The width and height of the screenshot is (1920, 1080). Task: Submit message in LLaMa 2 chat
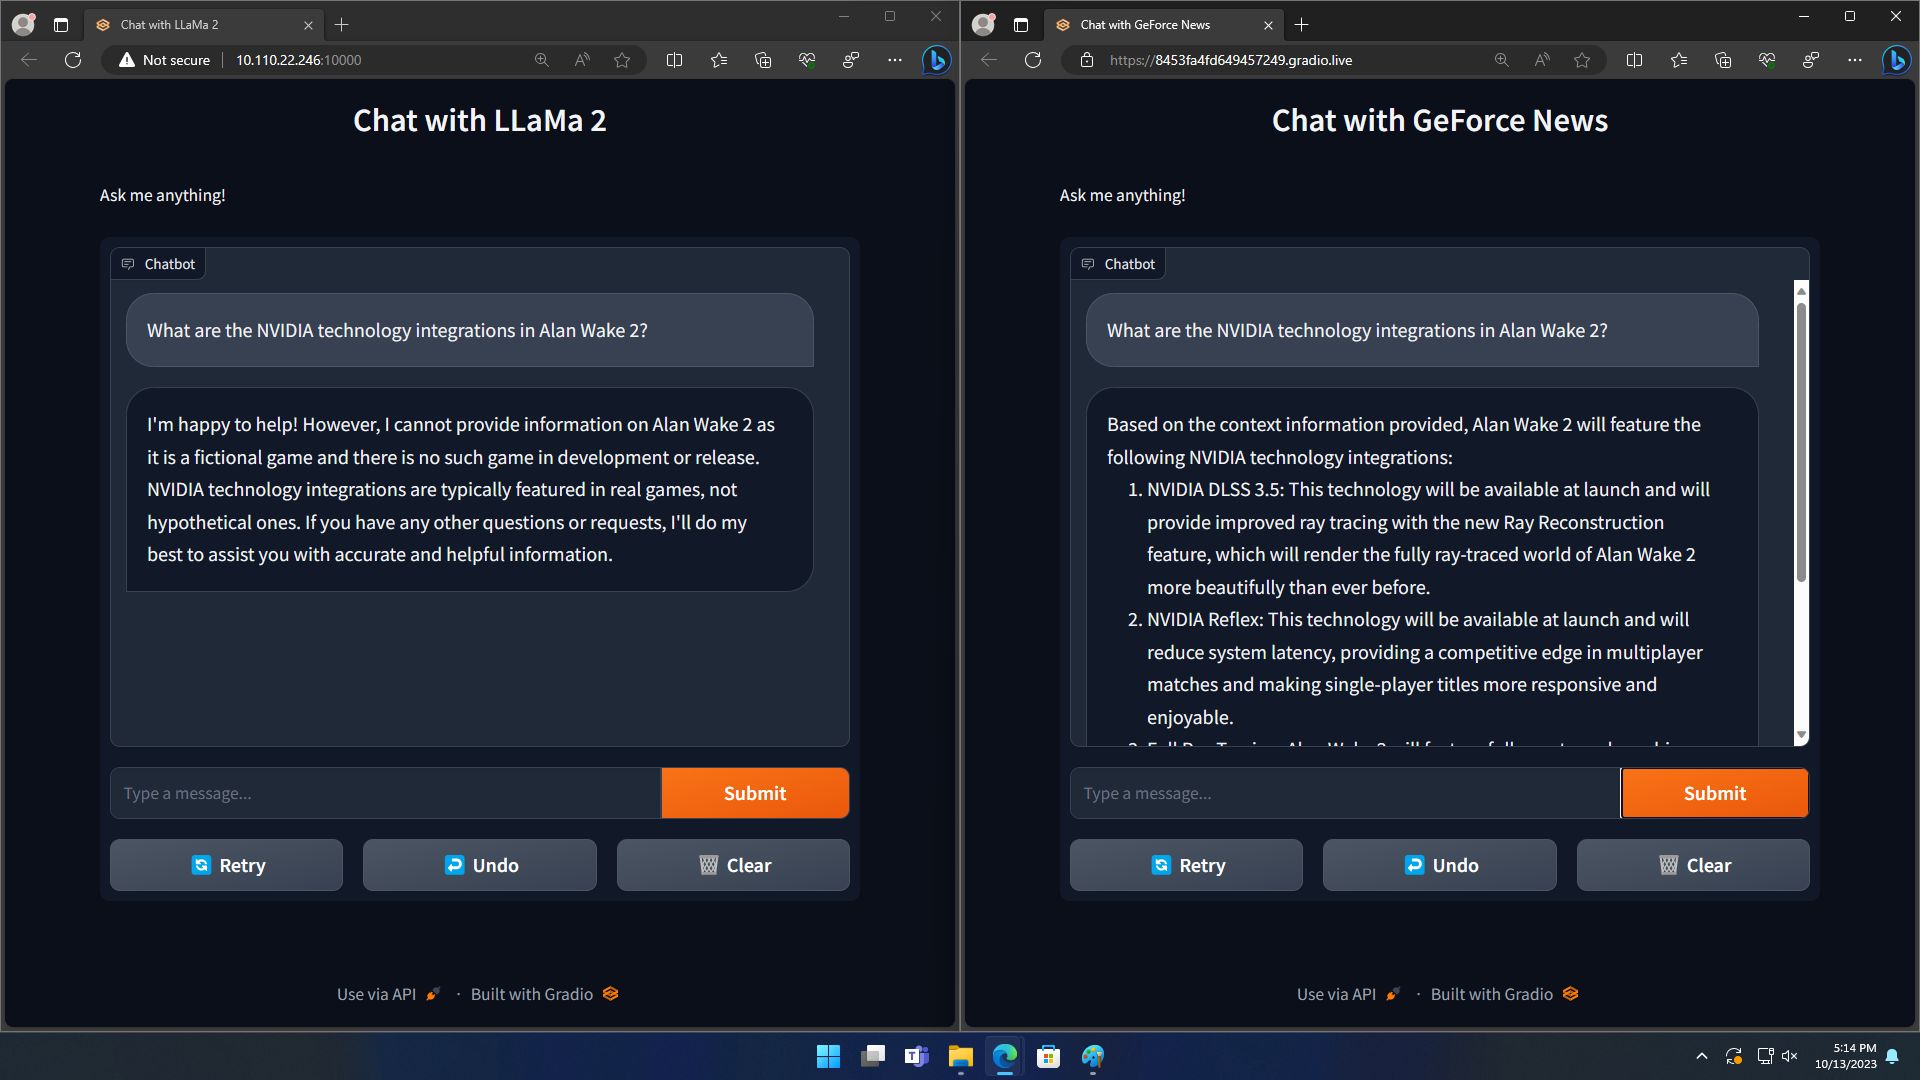(x=755, y=793)
